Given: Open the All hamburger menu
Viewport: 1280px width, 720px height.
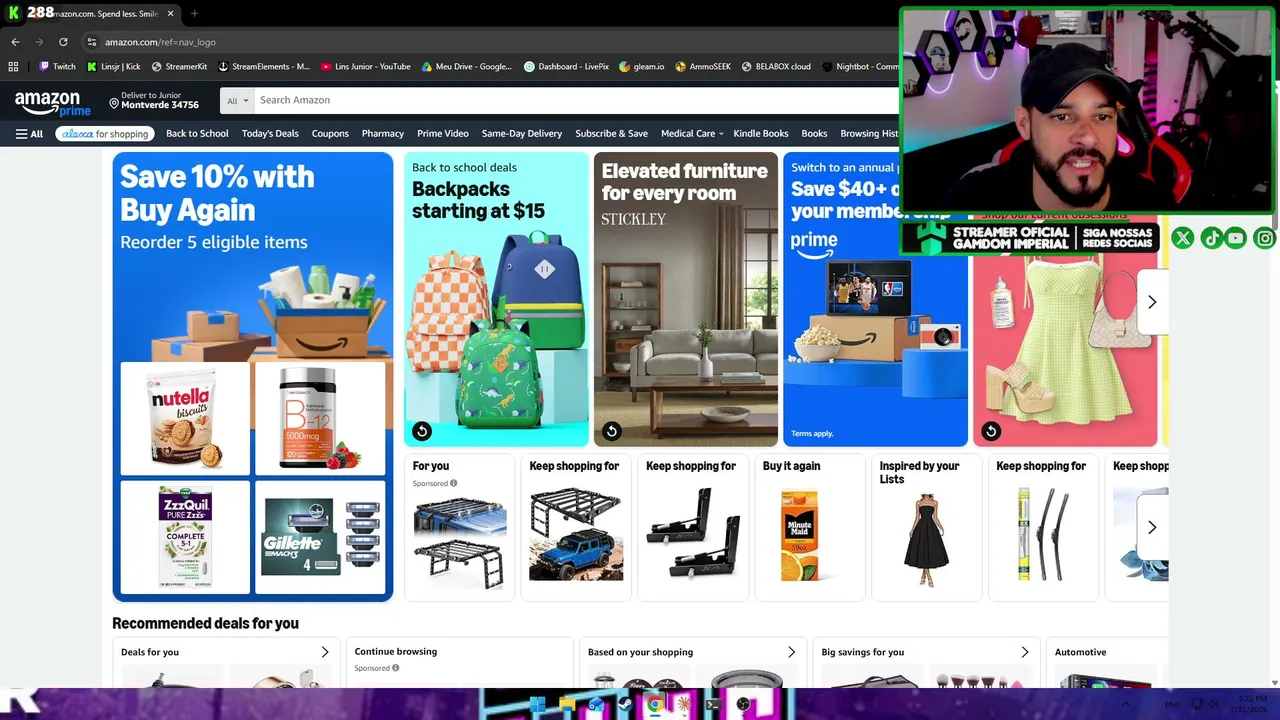Looking at the screenshot, I should (30, 134).
